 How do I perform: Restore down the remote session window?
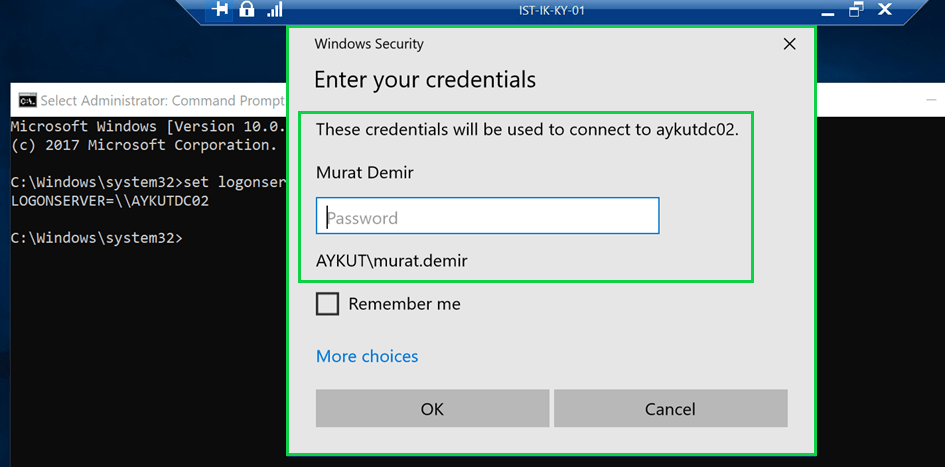(x=855, y=10)
